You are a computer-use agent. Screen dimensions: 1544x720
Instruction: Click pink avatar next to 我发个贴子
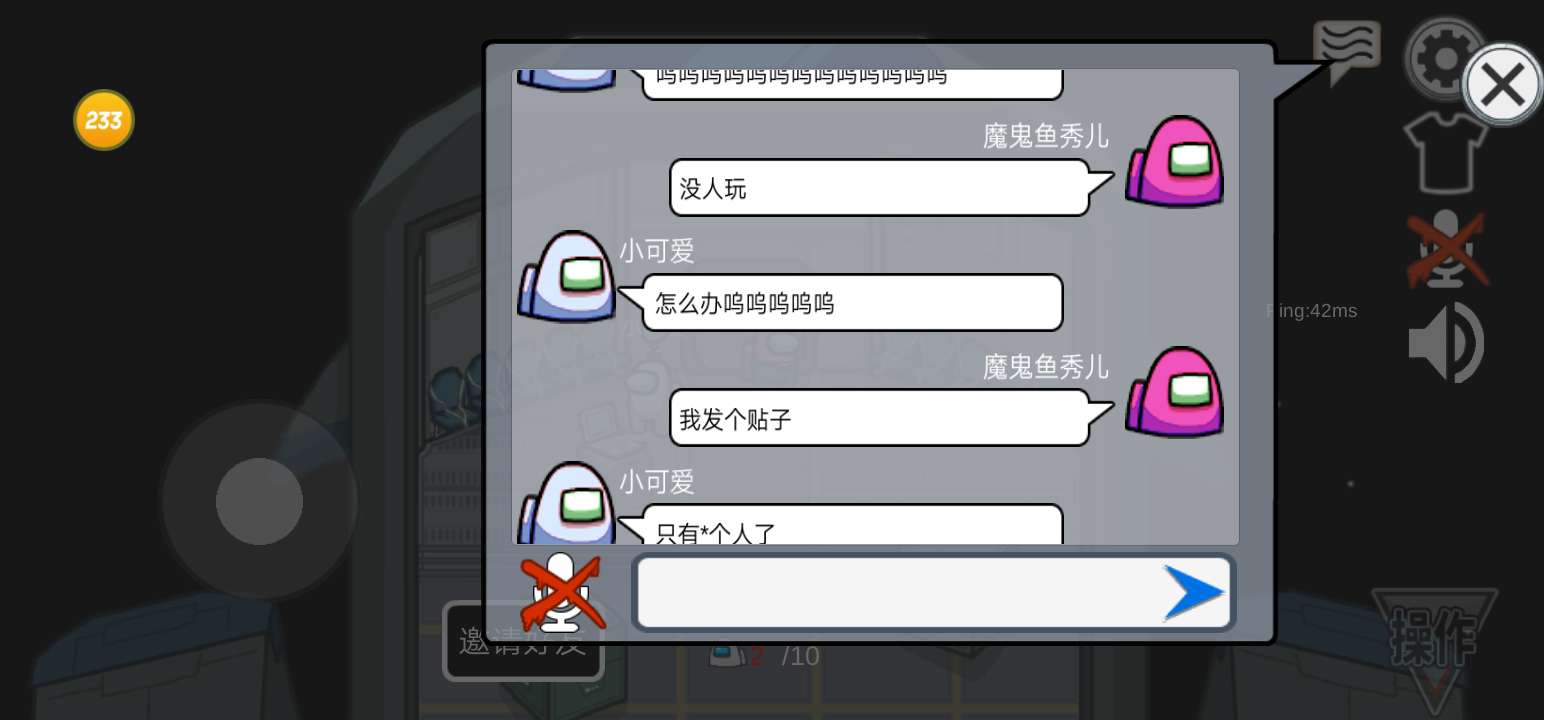pos(1175,392)
